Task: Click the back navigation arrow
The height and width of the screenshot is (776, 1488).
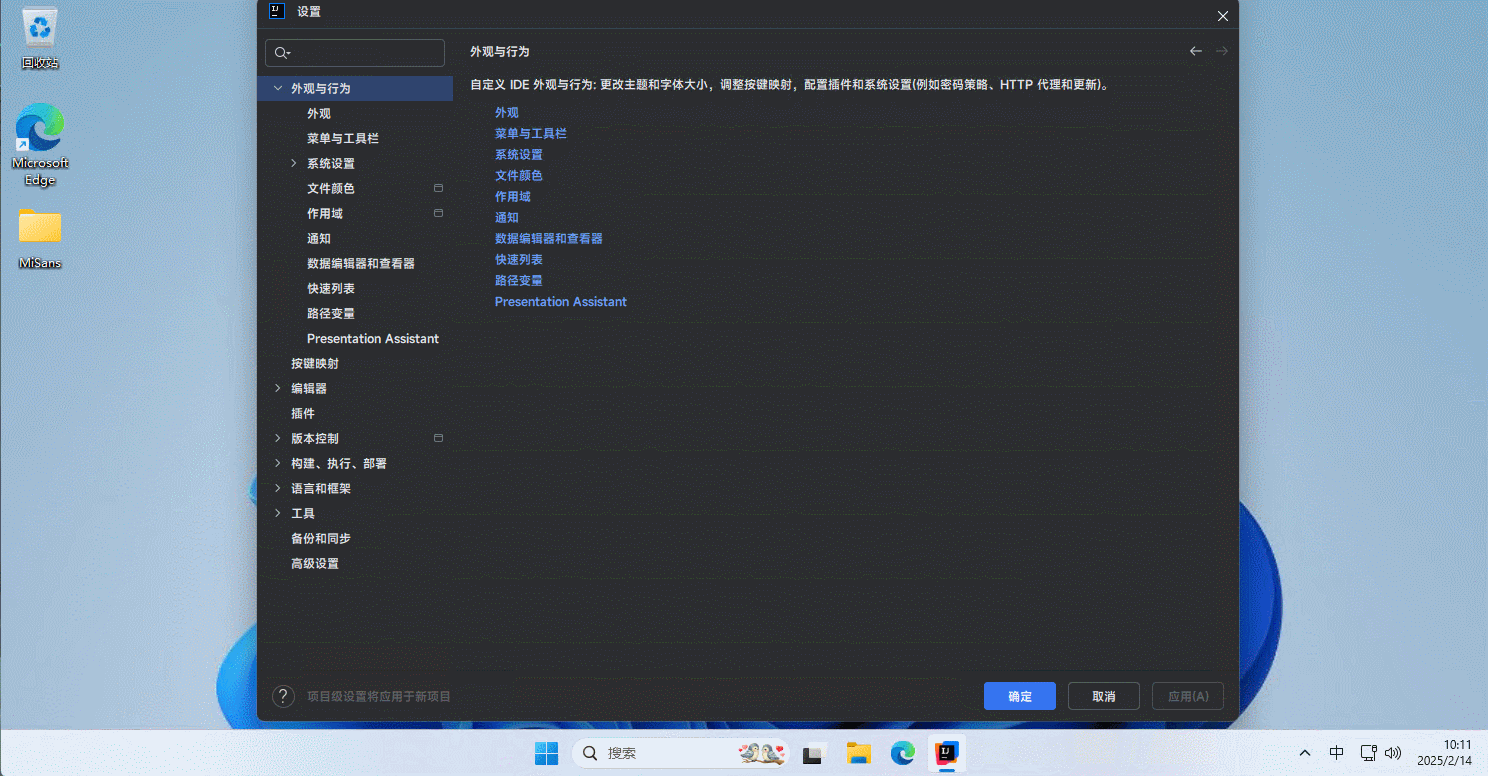Action: [1195, 51]
